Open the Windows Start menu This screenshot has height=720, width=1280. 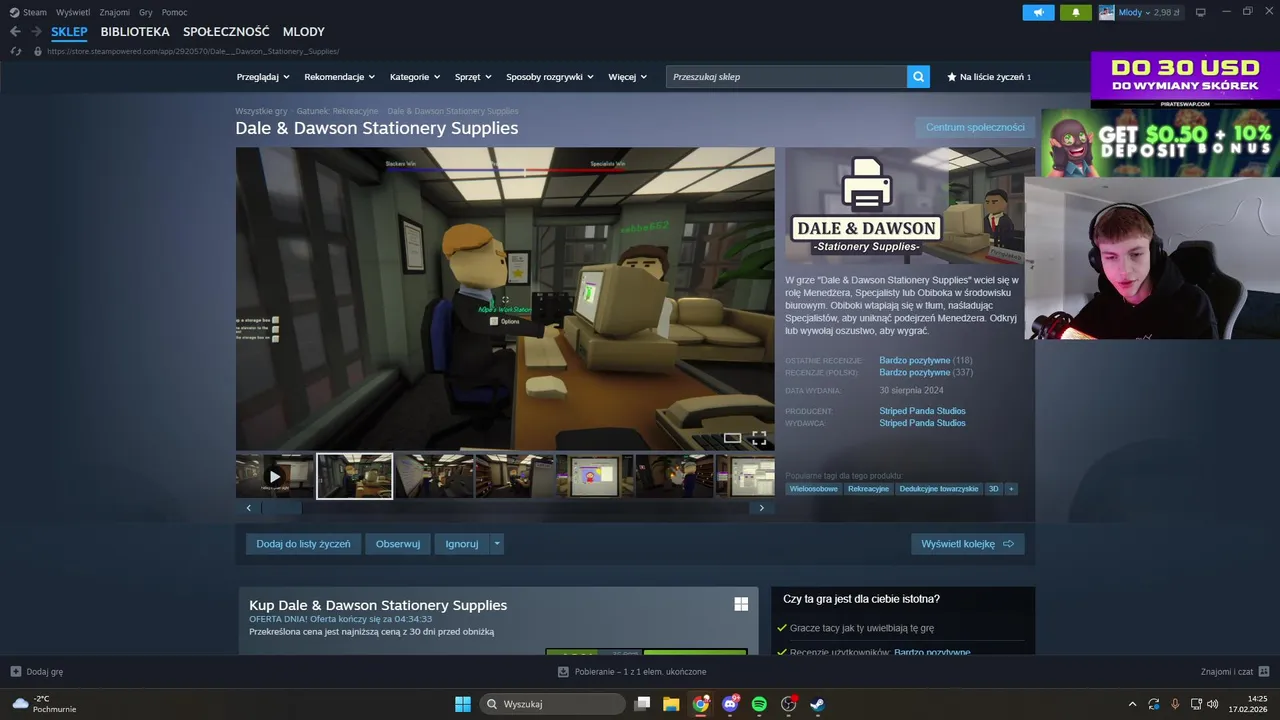tap(463, 704)
